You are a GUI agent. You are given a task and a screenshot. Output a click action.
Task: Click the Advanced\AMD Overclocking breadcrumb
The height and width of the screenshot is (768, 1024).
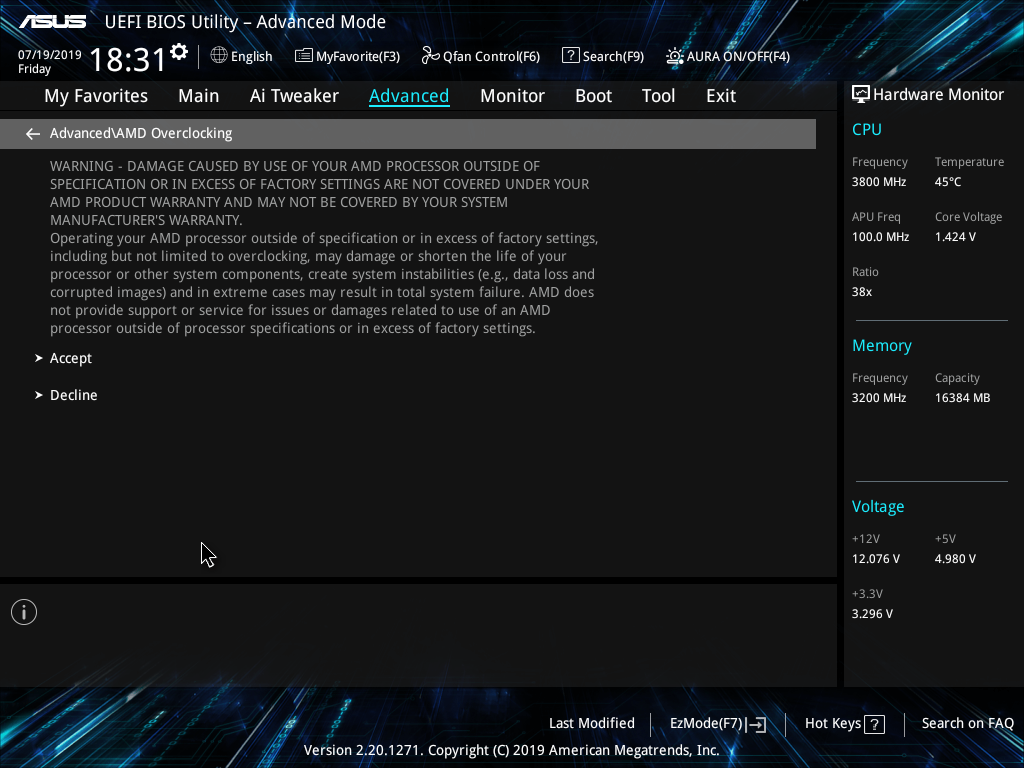coord(141,133)
